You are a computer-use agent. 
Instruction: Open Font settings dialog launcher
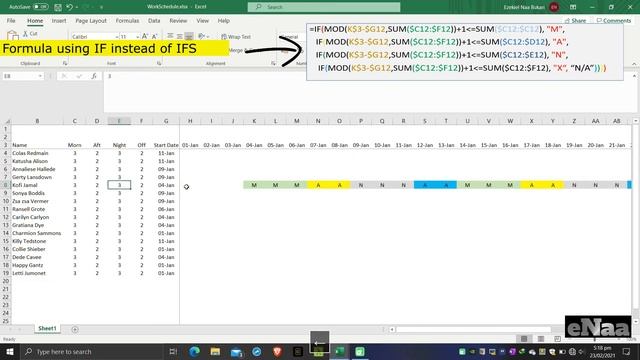click(159, 63)
